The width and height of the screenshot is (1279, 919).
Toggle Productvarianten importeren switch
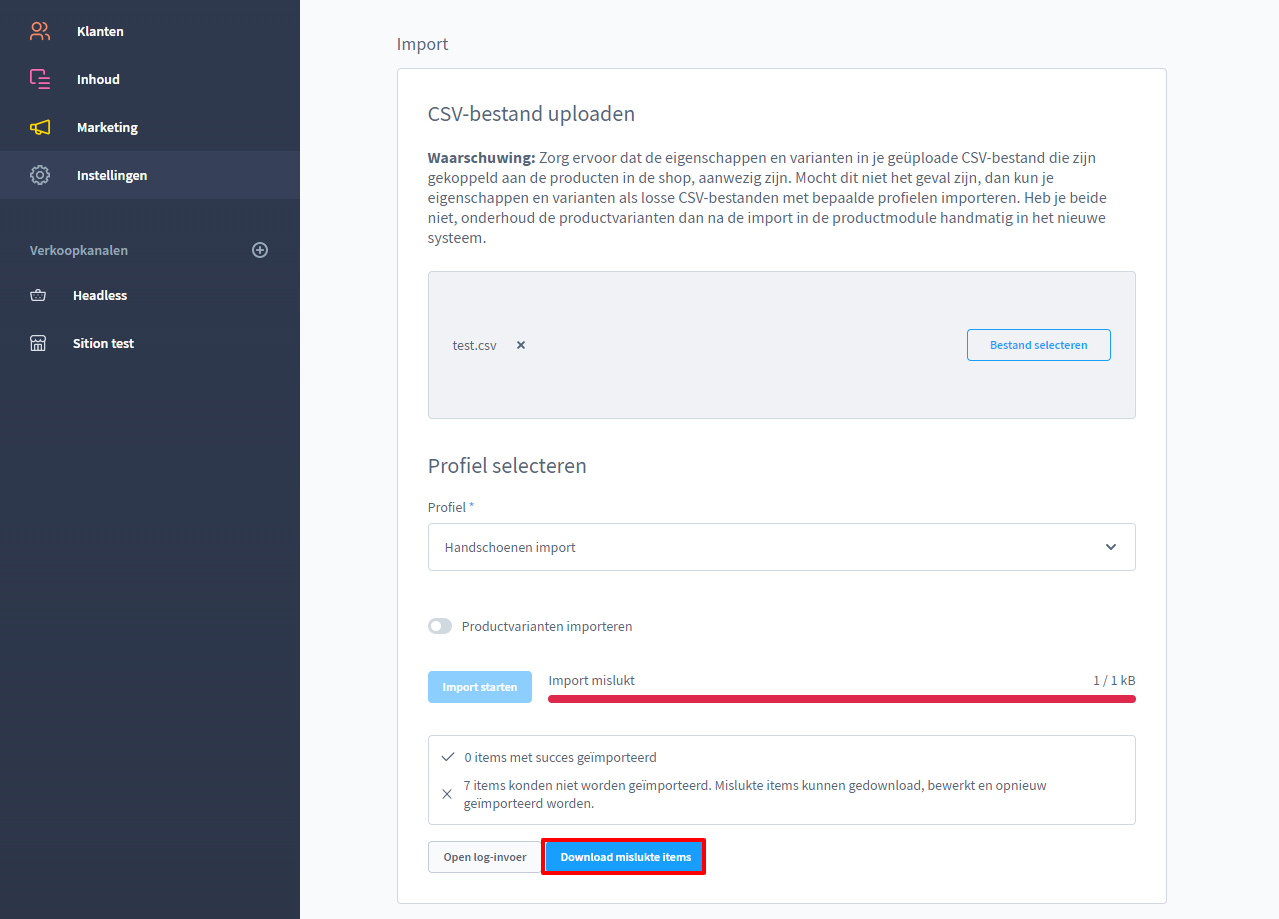click(x=440, y=626)
